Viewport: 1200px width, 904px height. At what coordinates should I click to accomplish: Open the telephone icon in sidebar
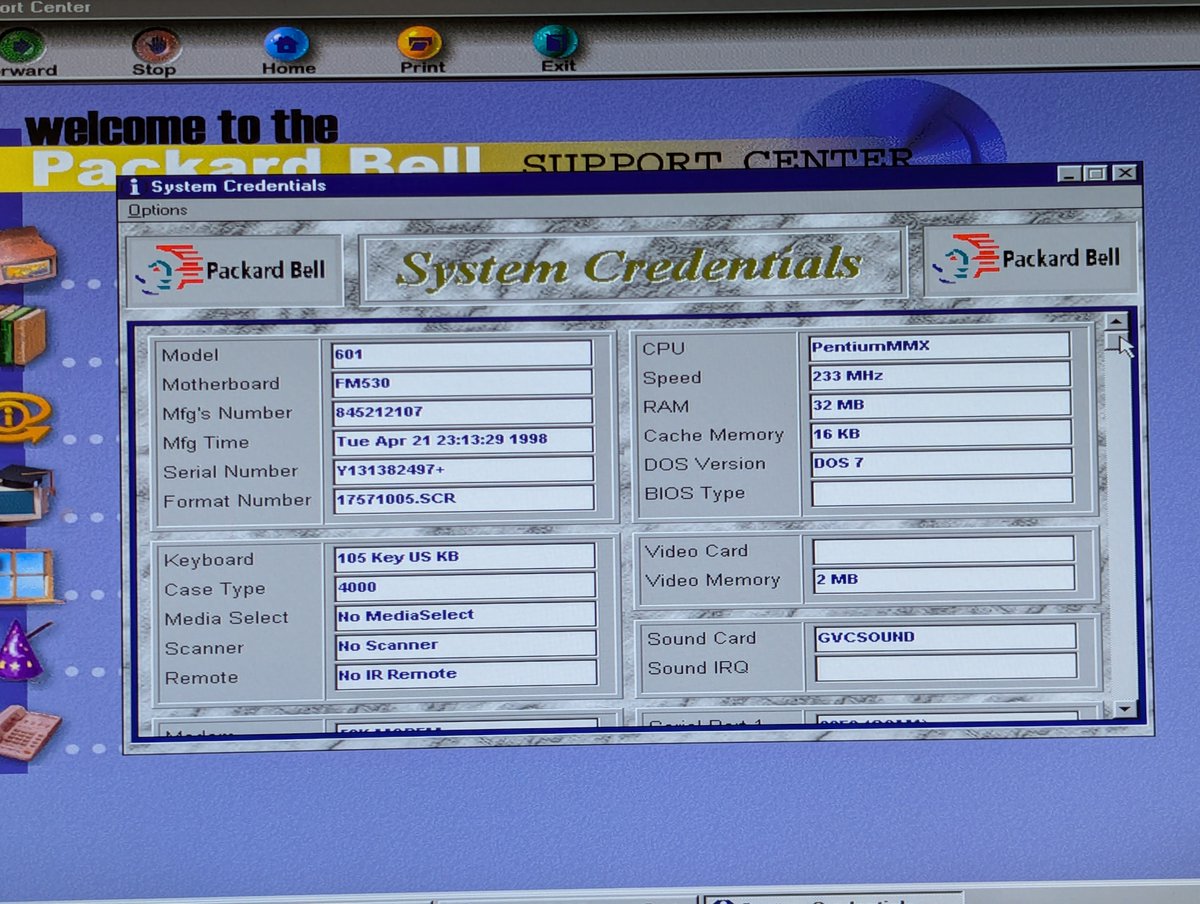28,732
